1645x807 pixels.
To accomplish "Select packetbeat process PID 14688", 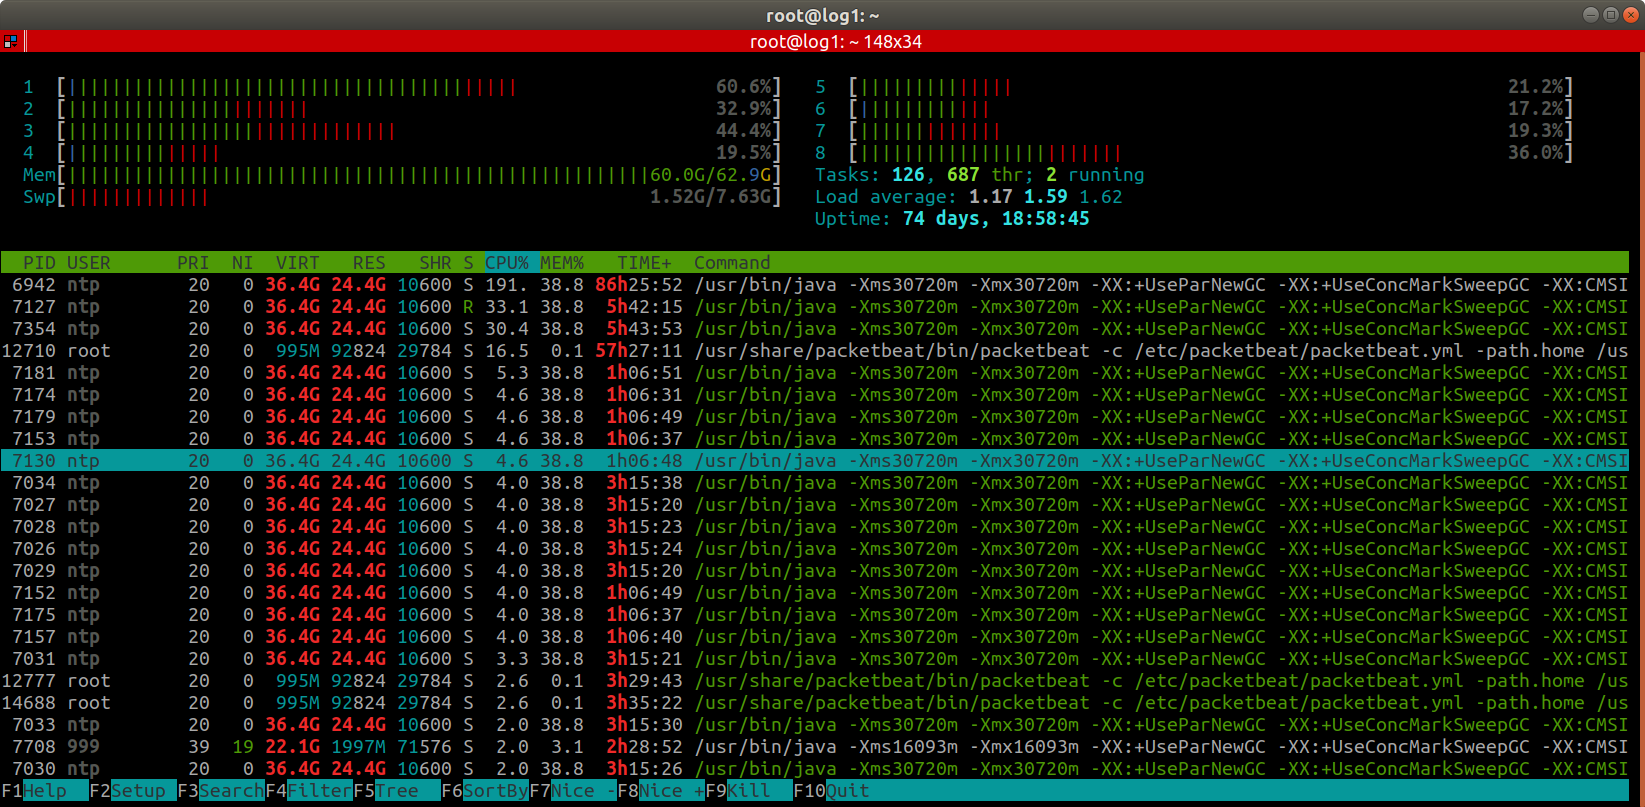I will pos(815,703).
